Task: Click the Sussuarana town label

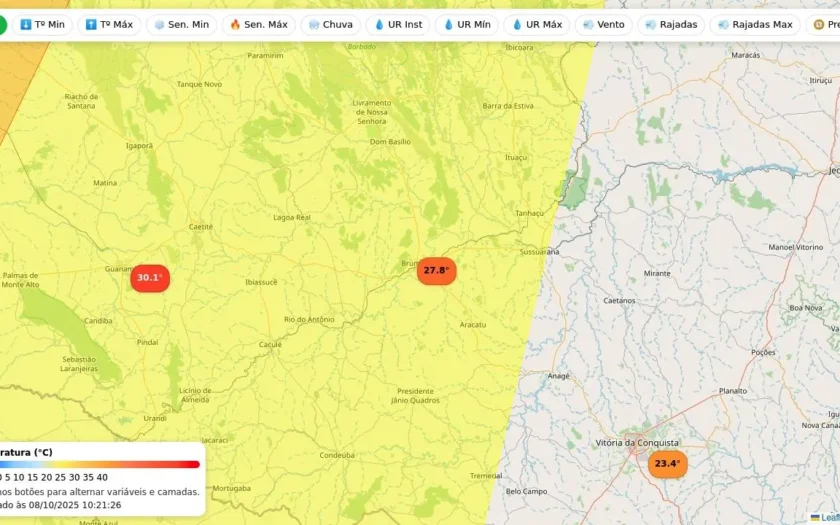Action: (x=539, y=252)
